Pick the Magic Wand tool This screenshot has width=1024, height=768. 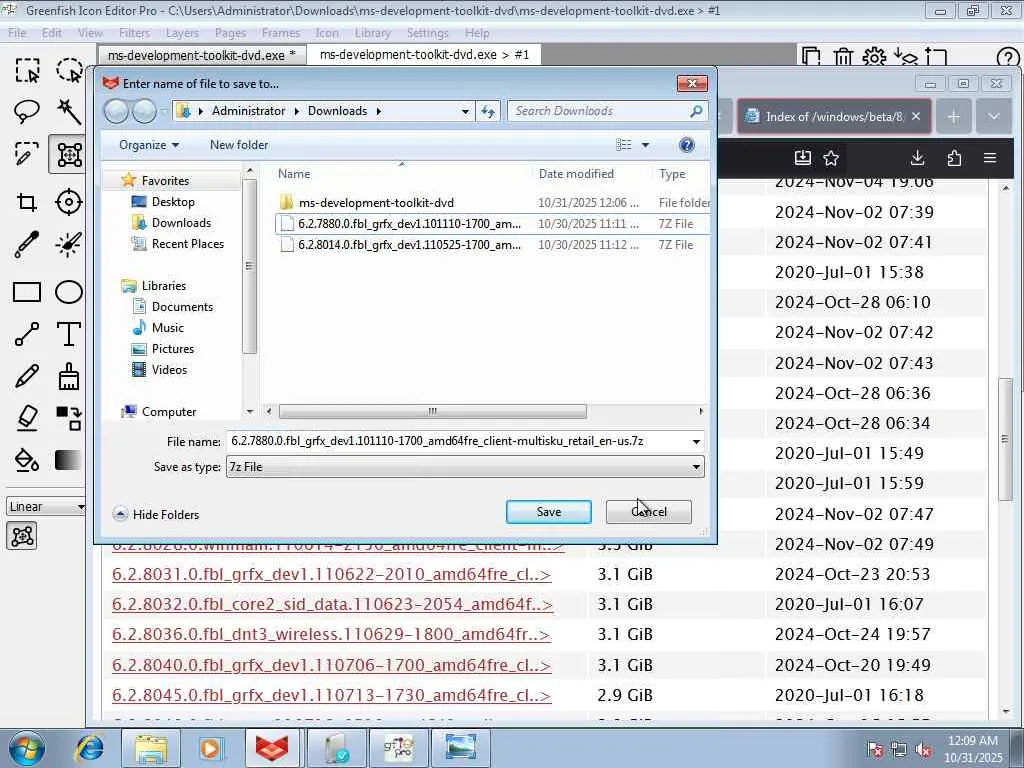coord(69,112)
